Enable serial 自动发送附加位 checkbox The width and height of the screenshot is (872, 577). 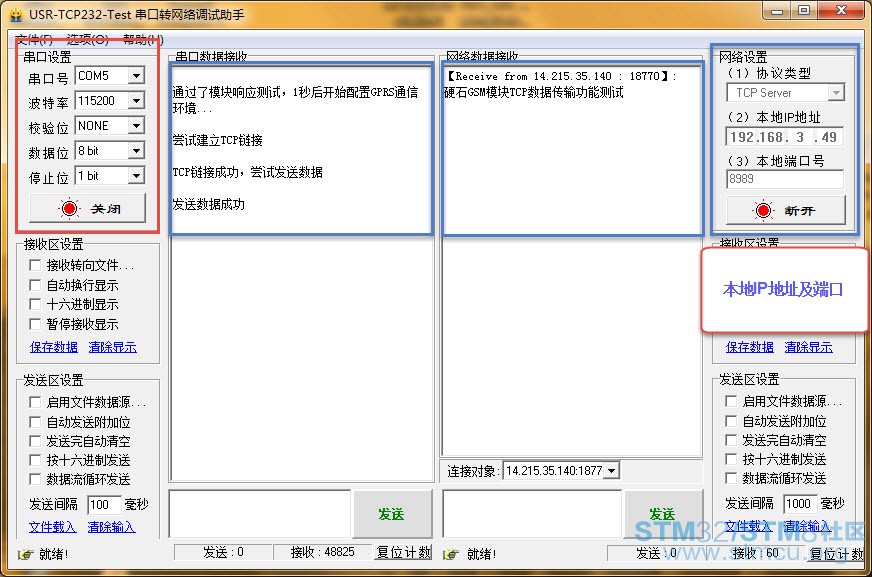34,422
